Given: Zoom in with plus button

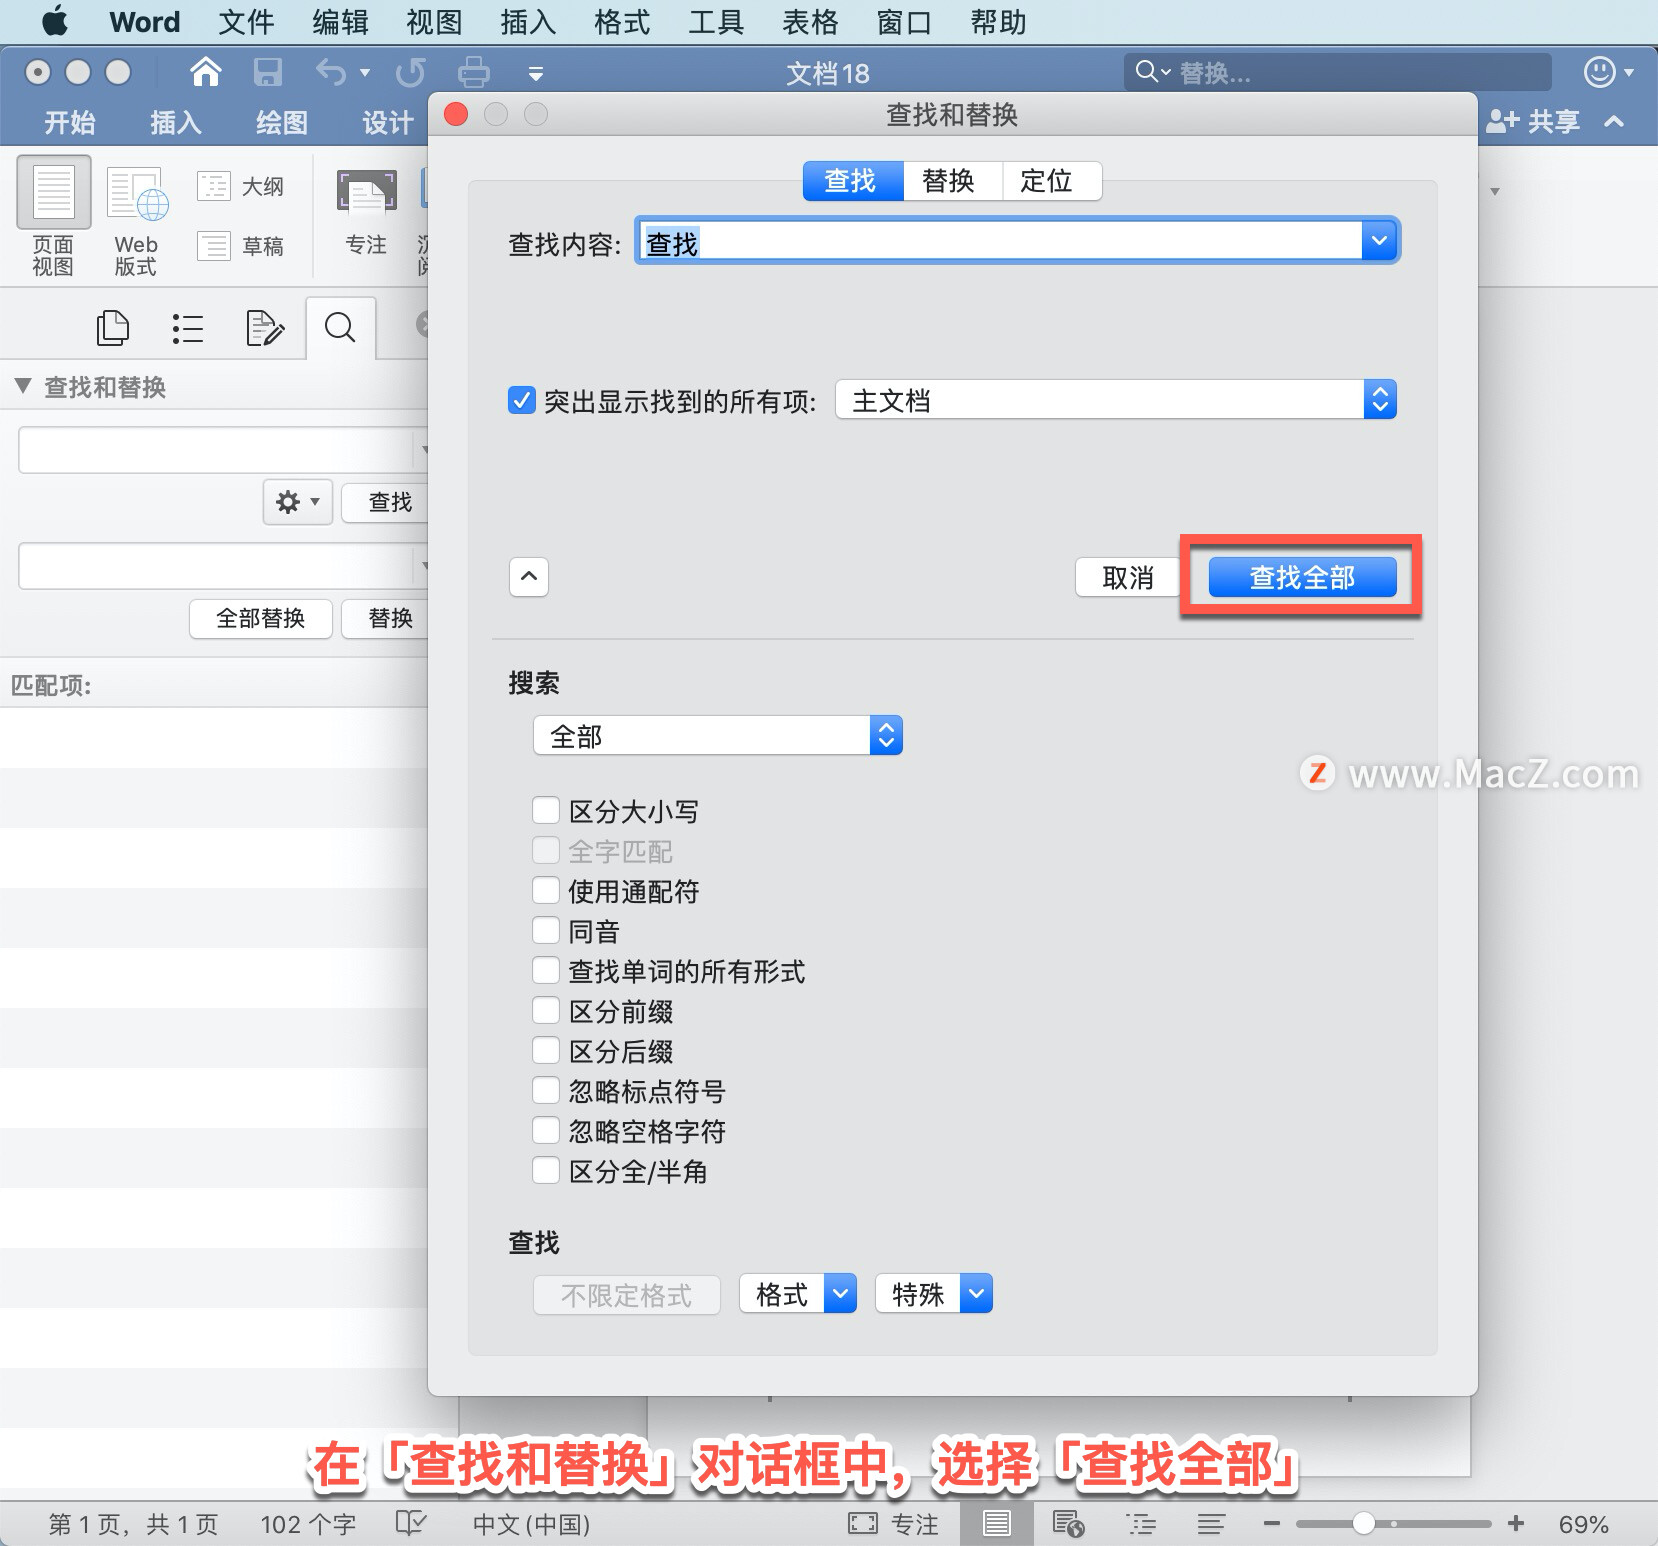Looking at the screenshot, I should (x=1516, y=1523).
